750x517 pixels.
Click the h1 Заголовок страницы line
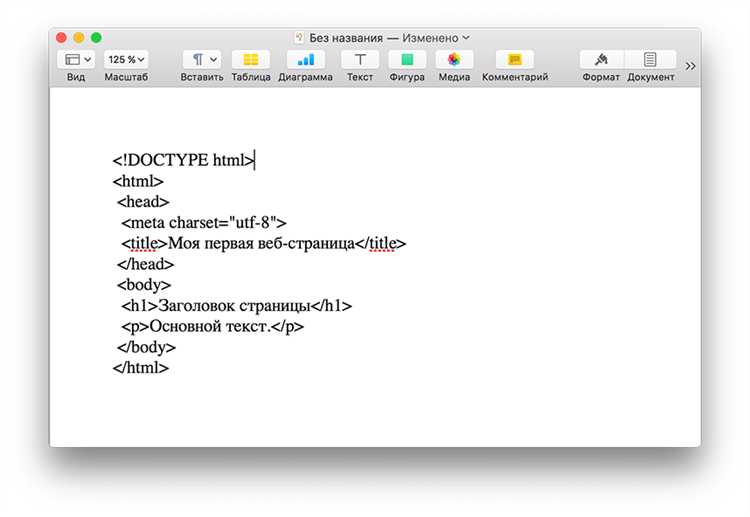[x=236, y=306]
